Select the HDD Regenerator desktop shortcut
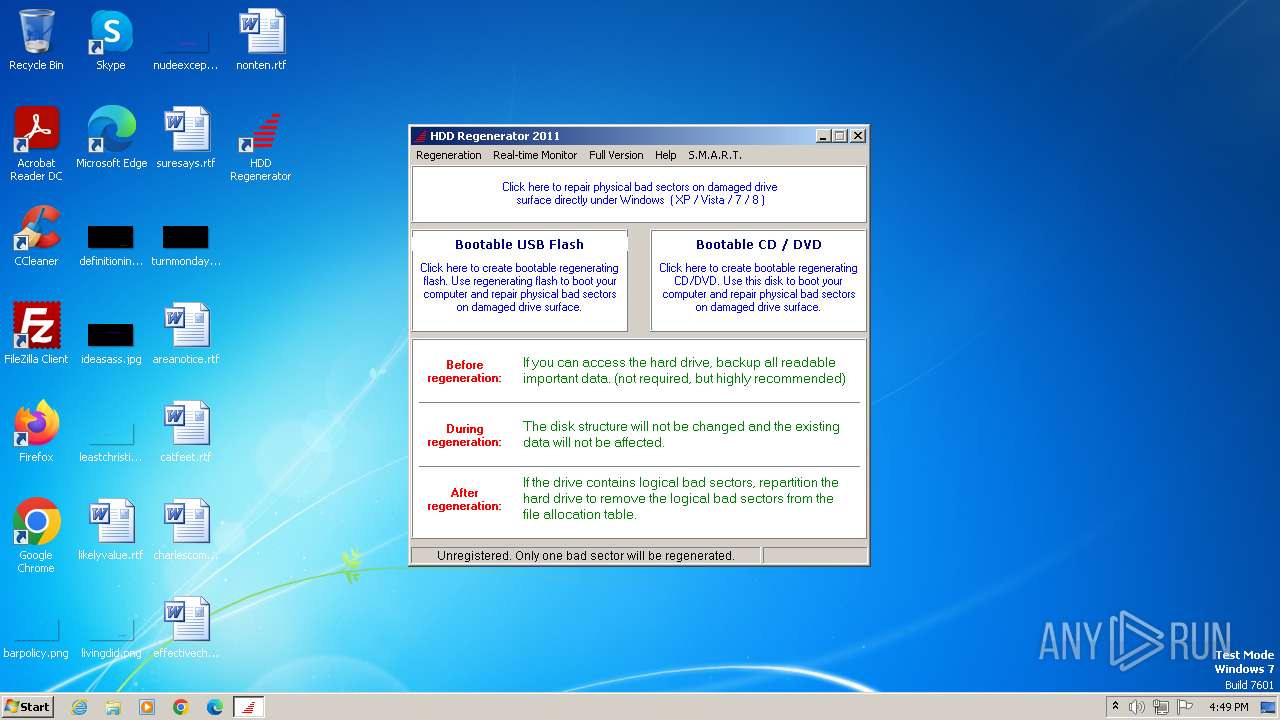 point(261,144)
